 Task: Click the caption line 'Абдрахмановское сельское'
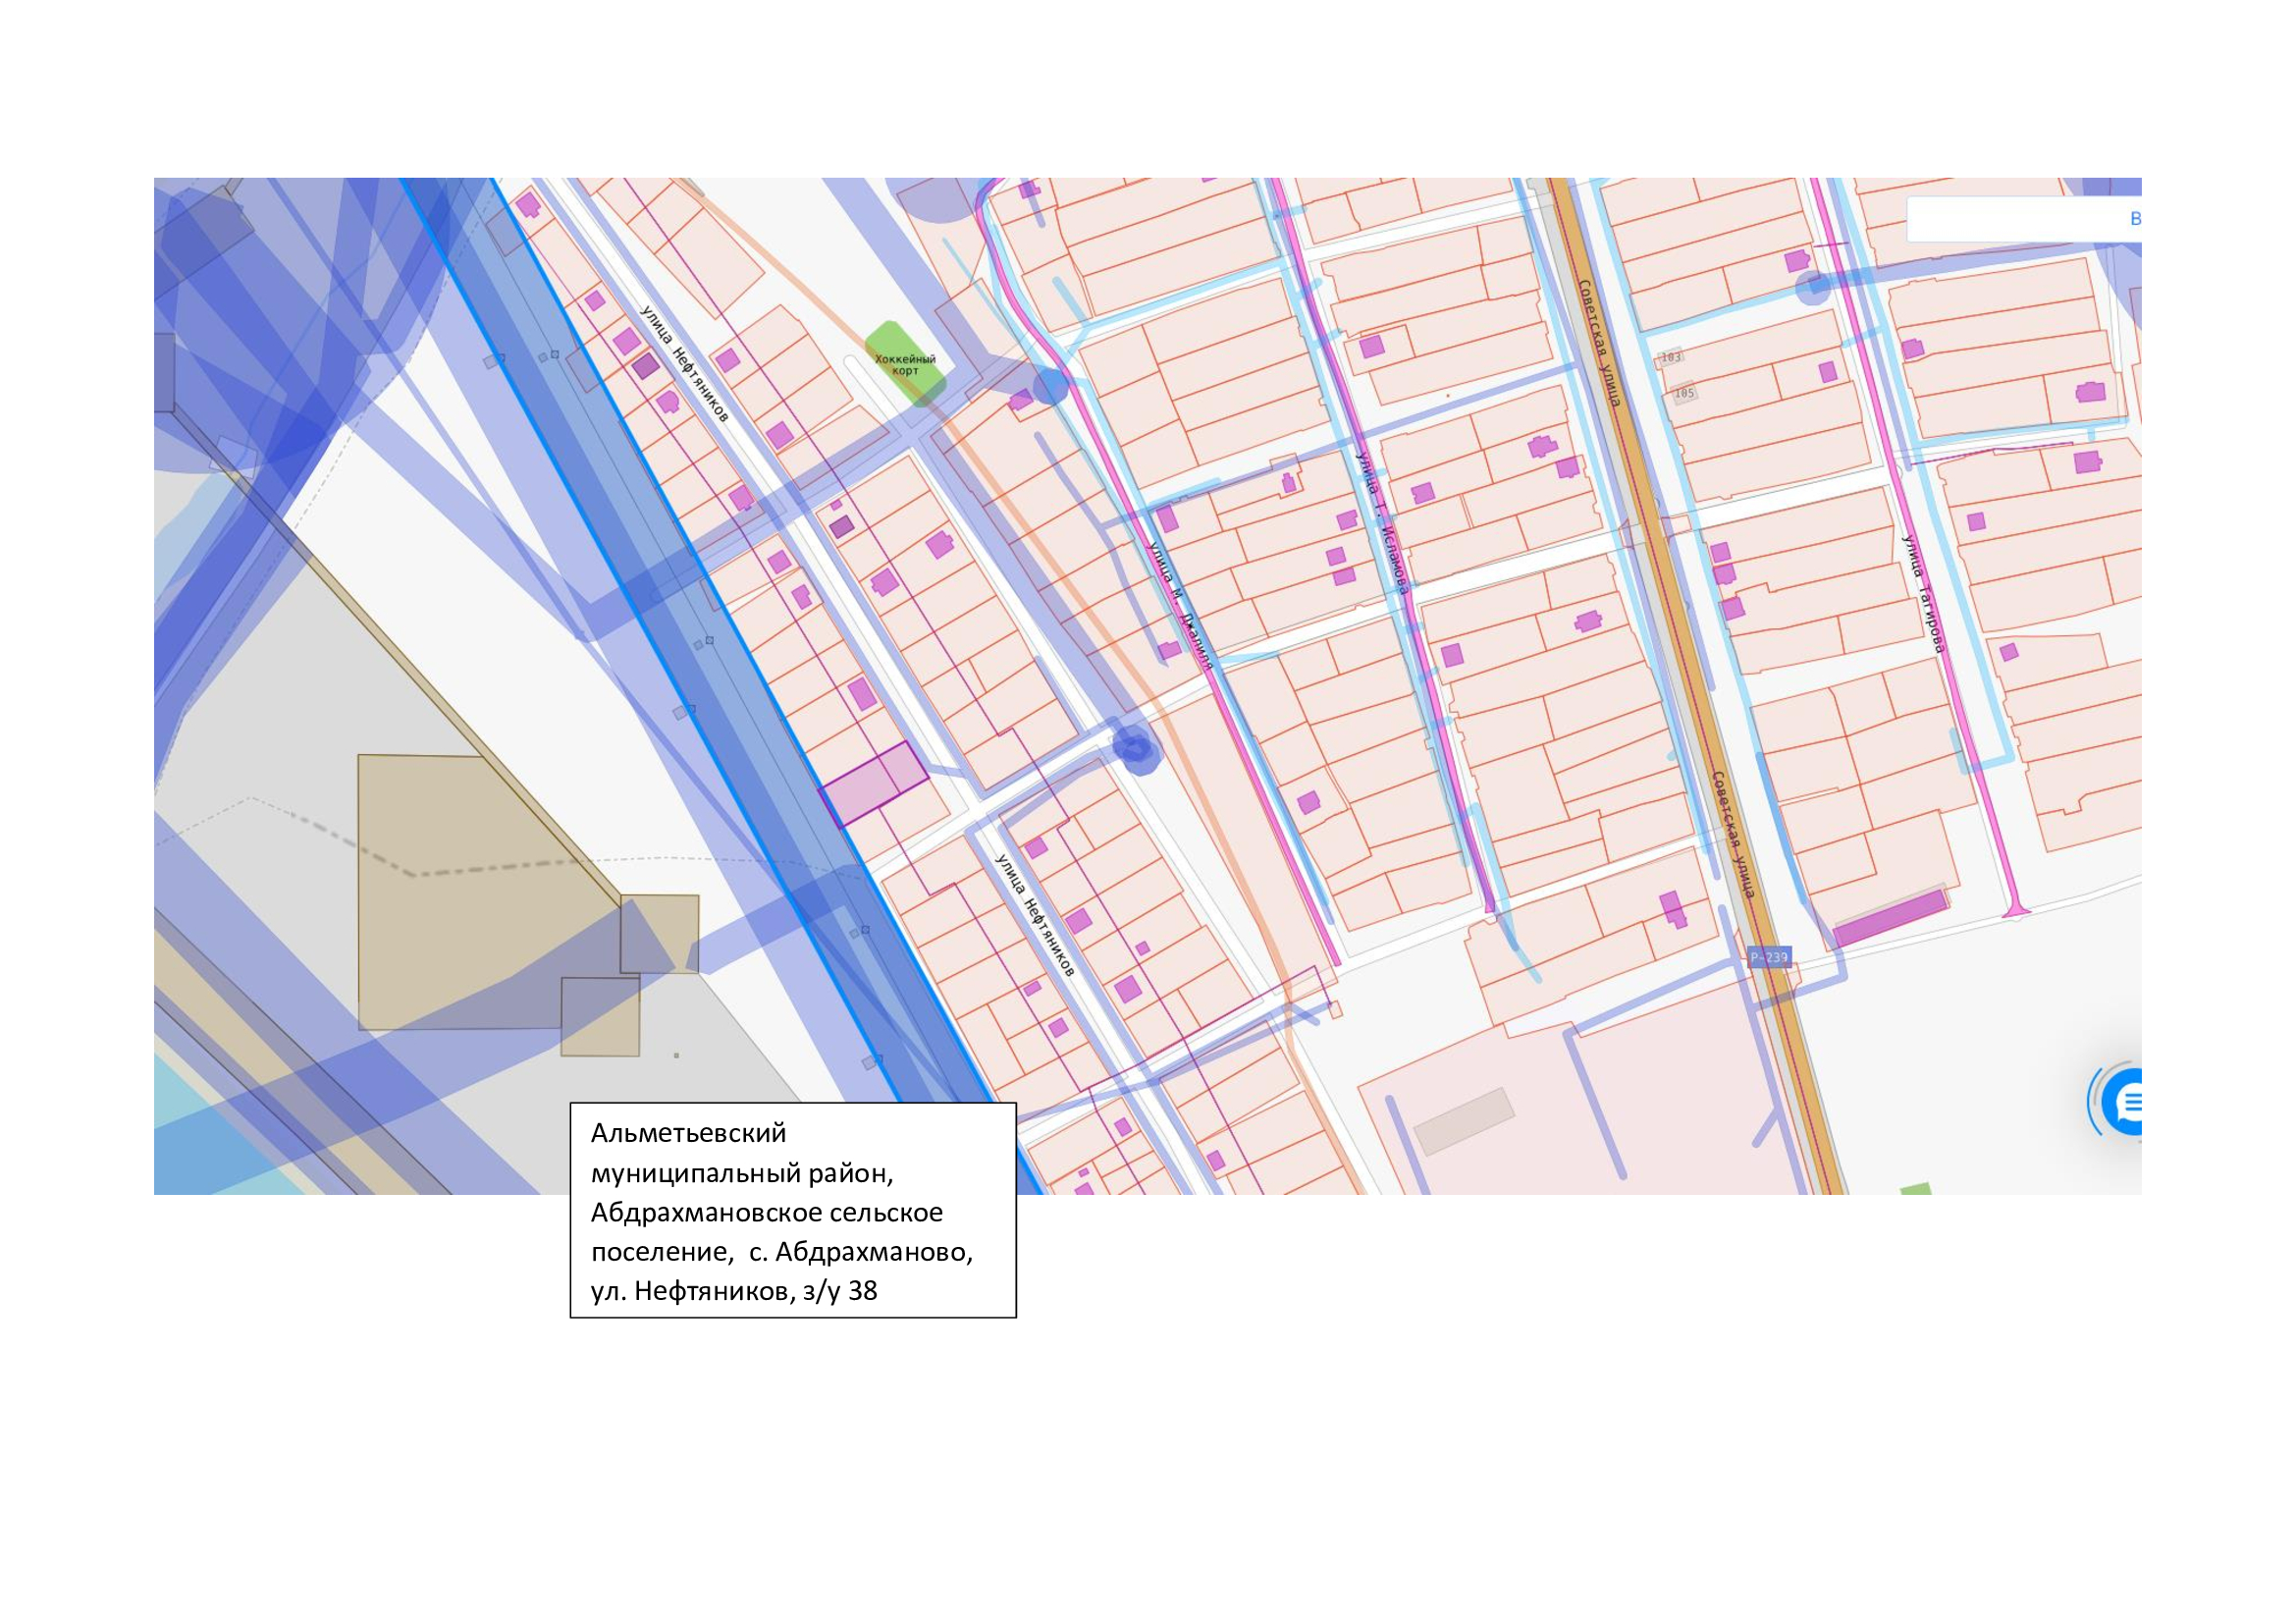[767, 1212]
